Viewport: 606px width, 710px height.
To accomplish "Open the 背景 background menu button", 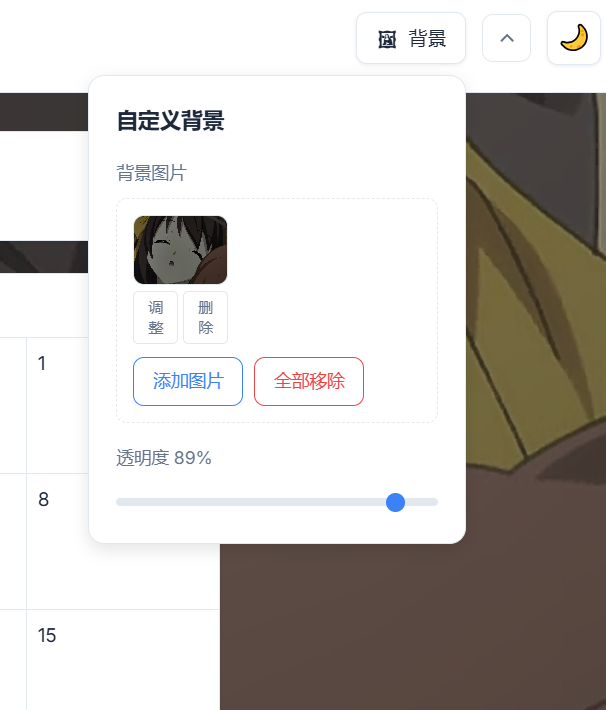I will (411, 38).
